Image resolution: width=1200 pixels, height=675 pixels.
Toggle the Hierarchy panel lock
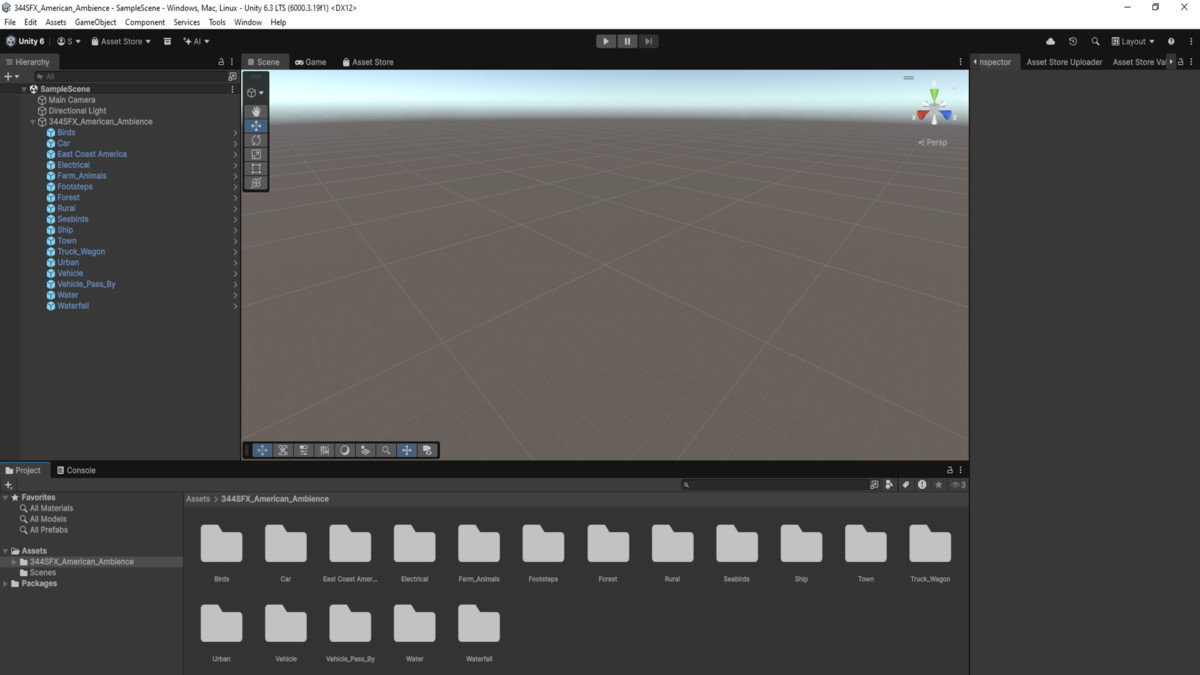(221, 62)
